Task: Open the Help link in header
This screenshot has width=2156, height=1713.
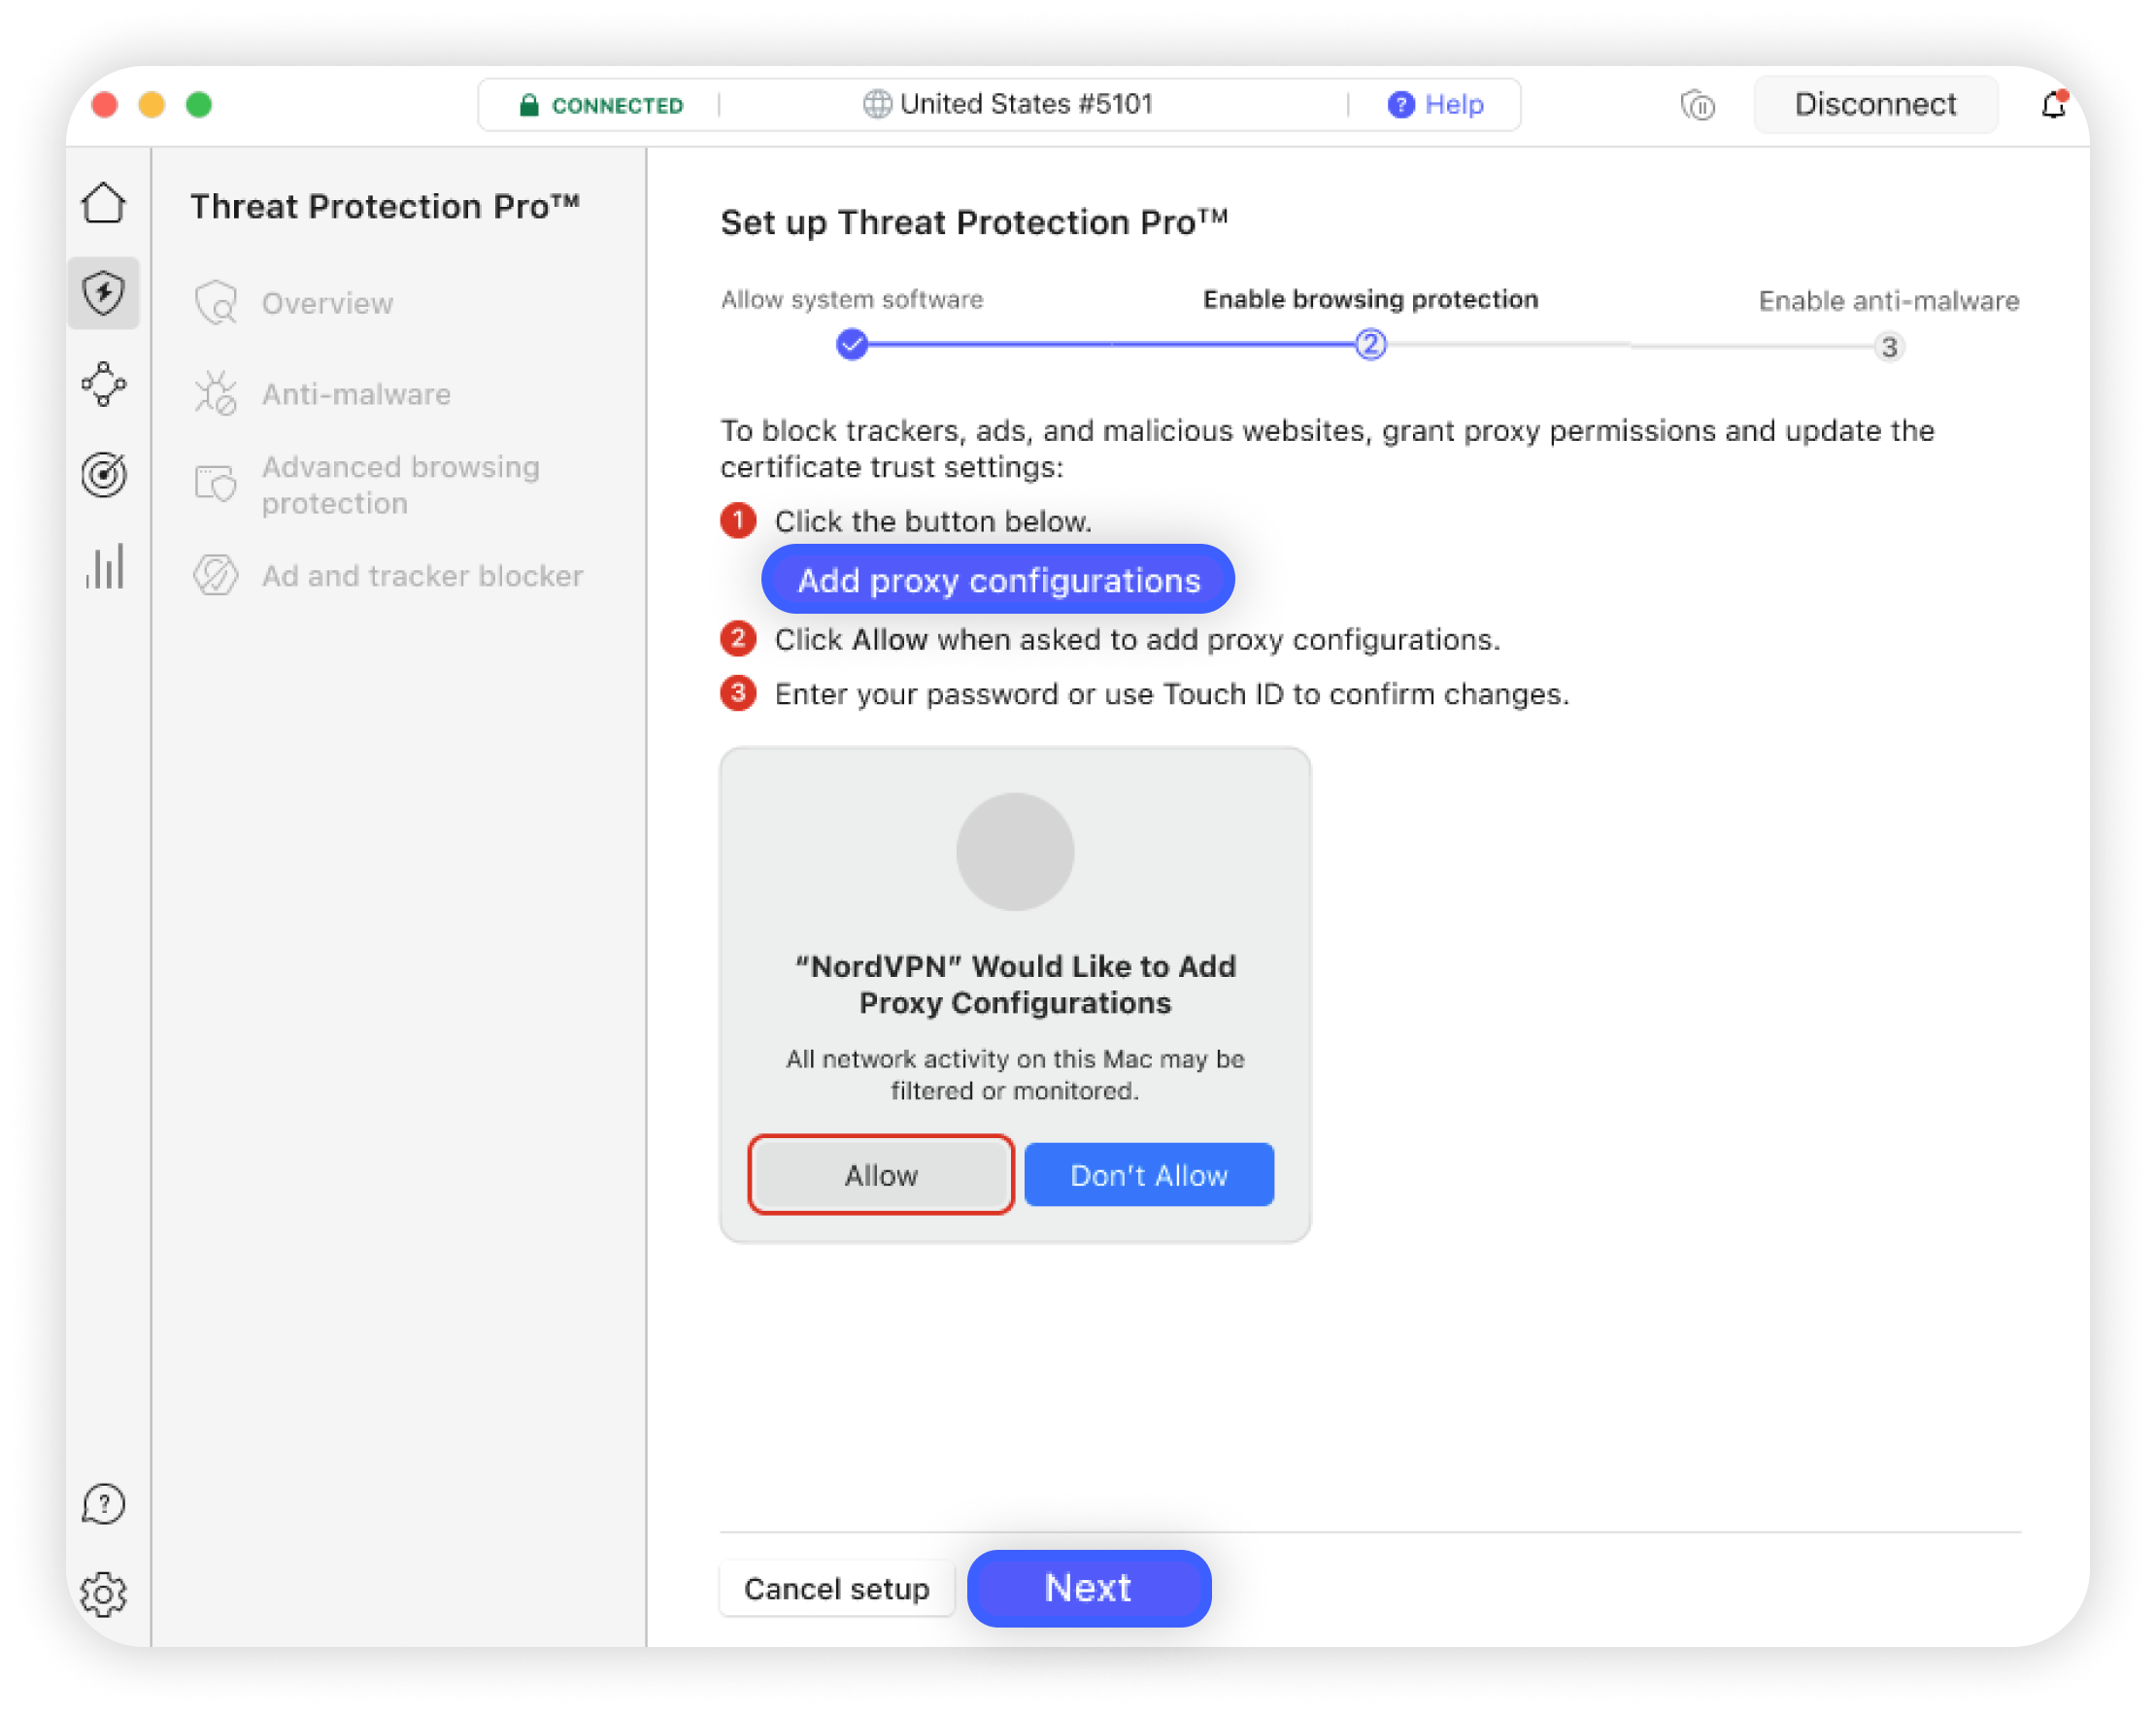Action: tap(1436, 104)
